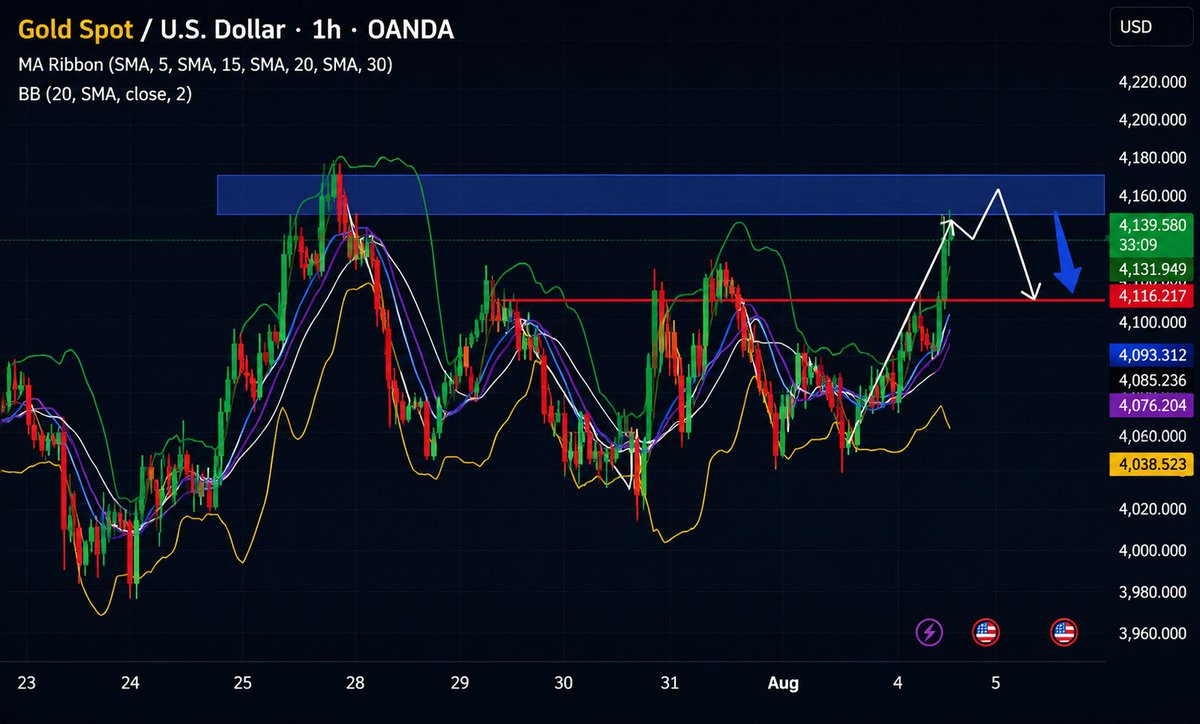Open the USD currency selector
1200x724 pixels.
[1153, 27]
